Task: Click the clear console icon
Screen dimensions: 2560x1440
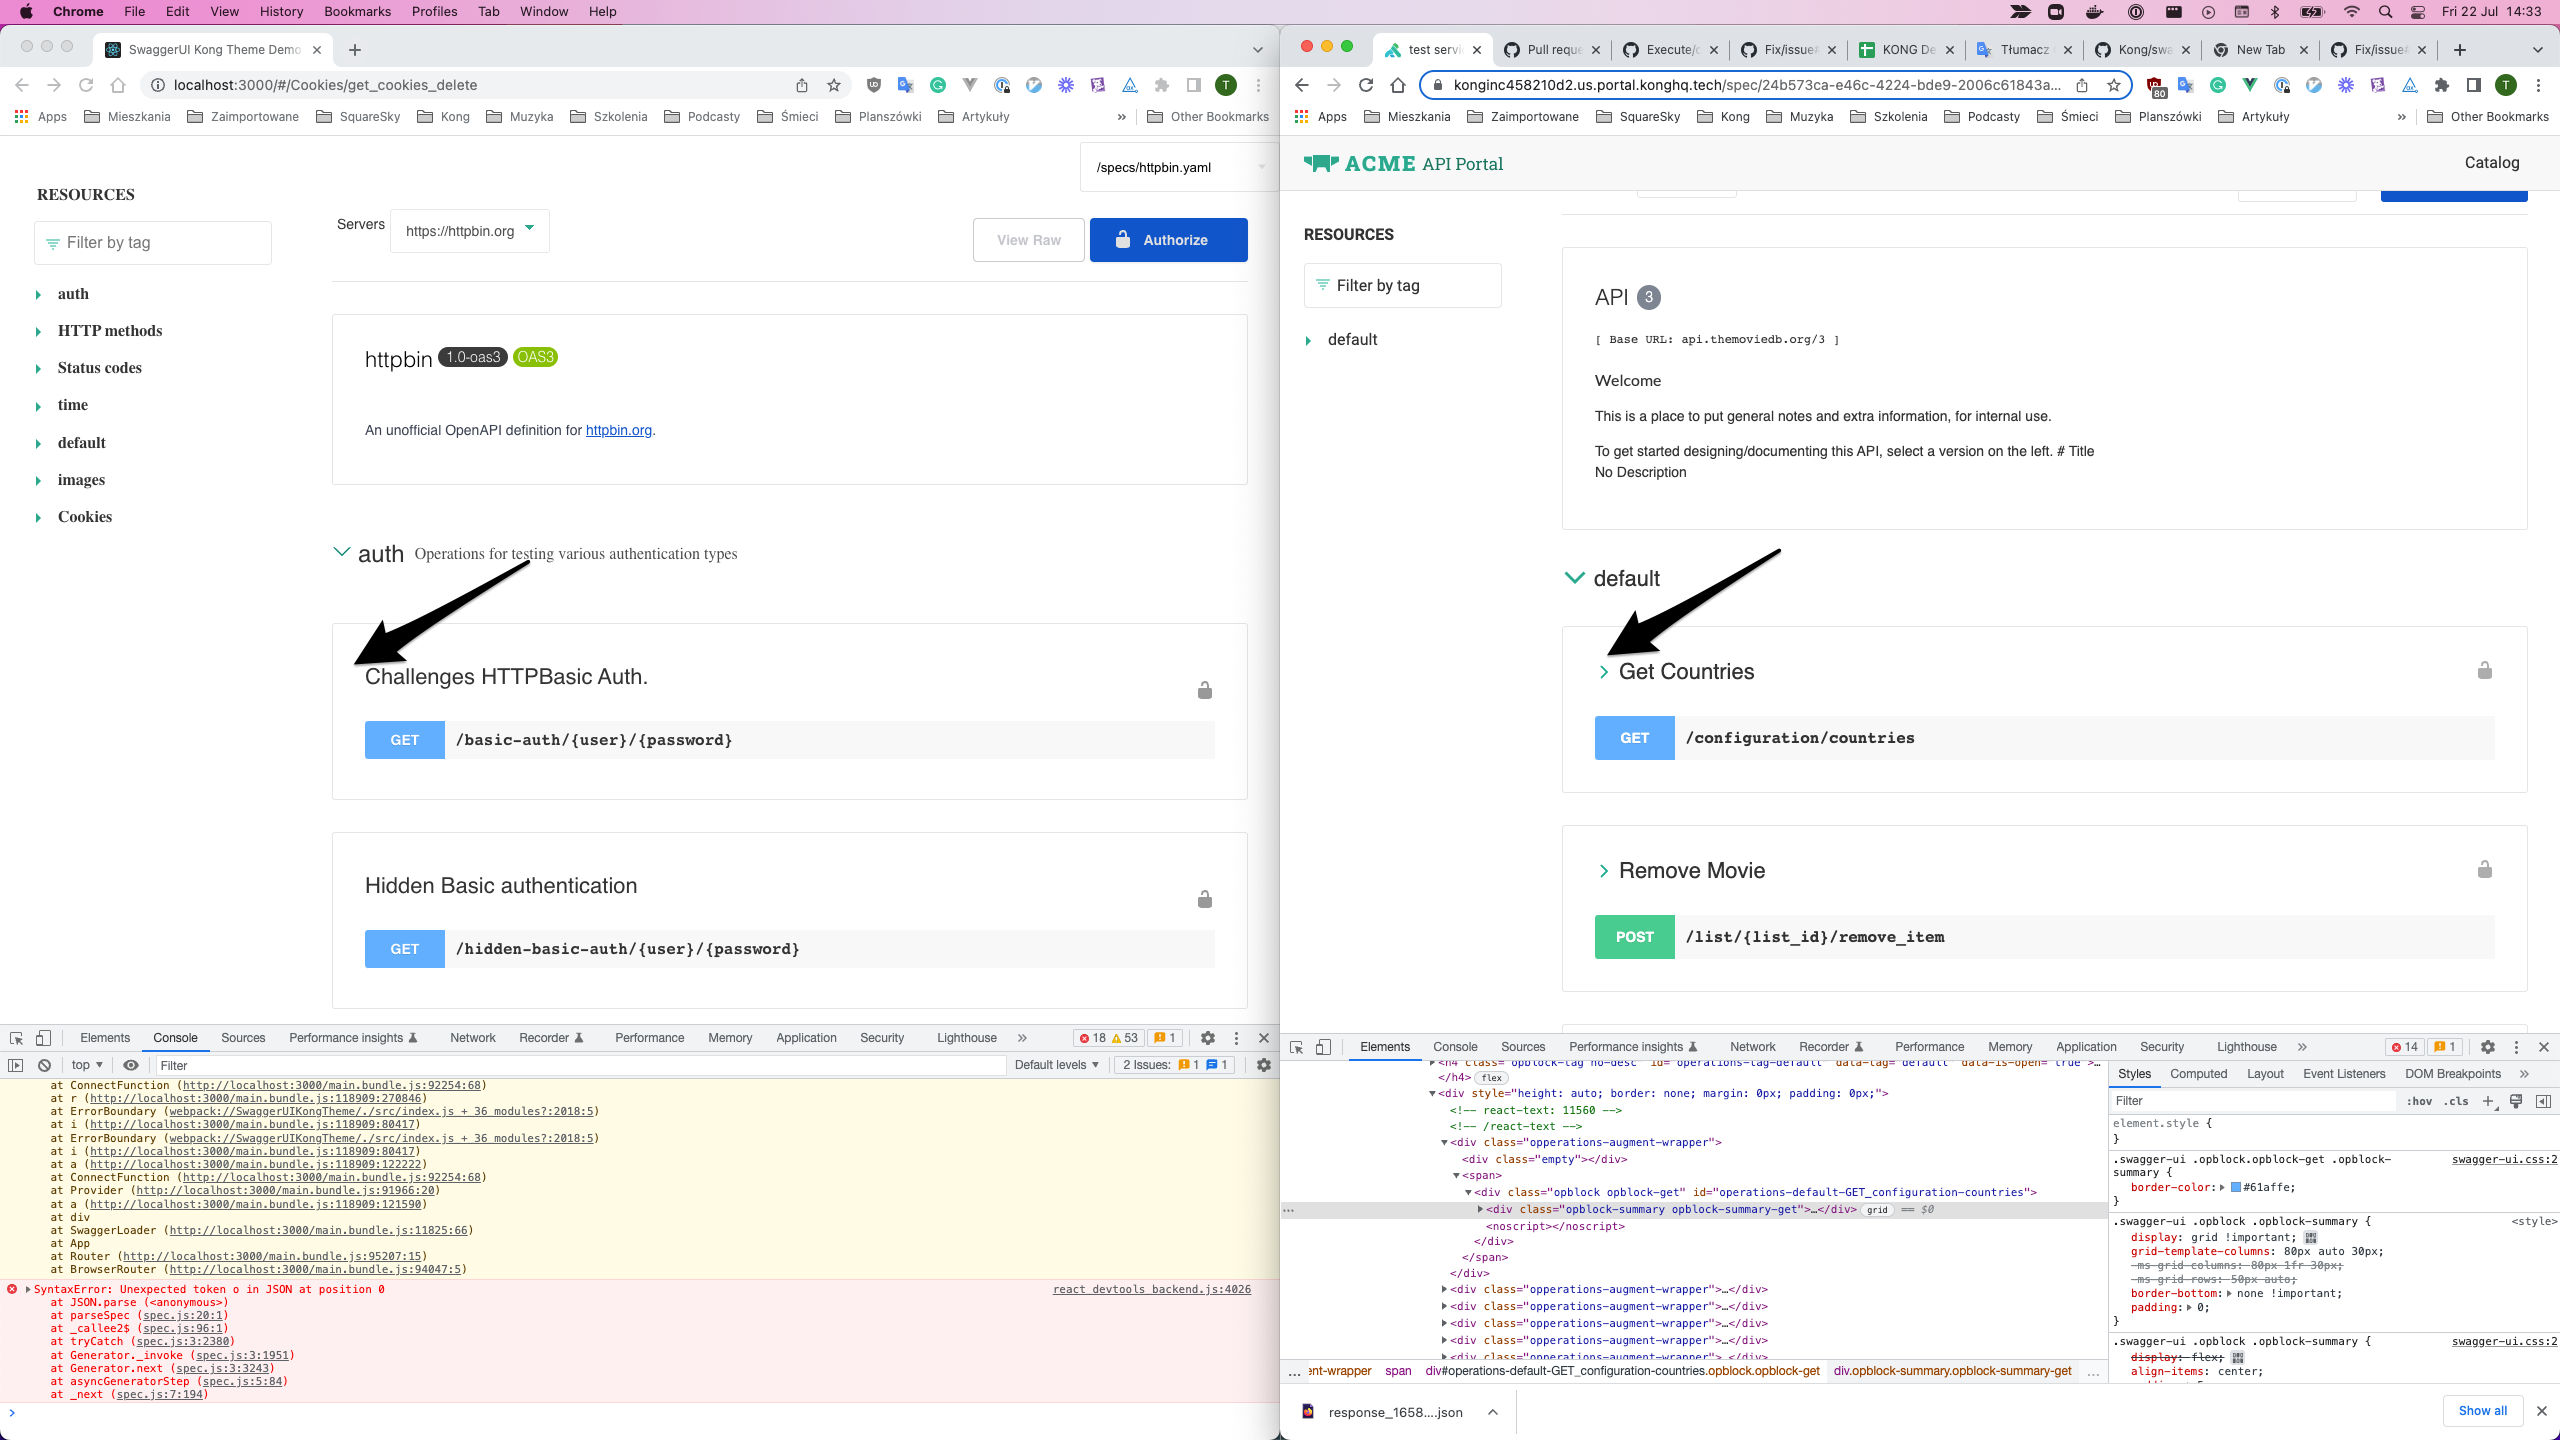Action: 44,1065
